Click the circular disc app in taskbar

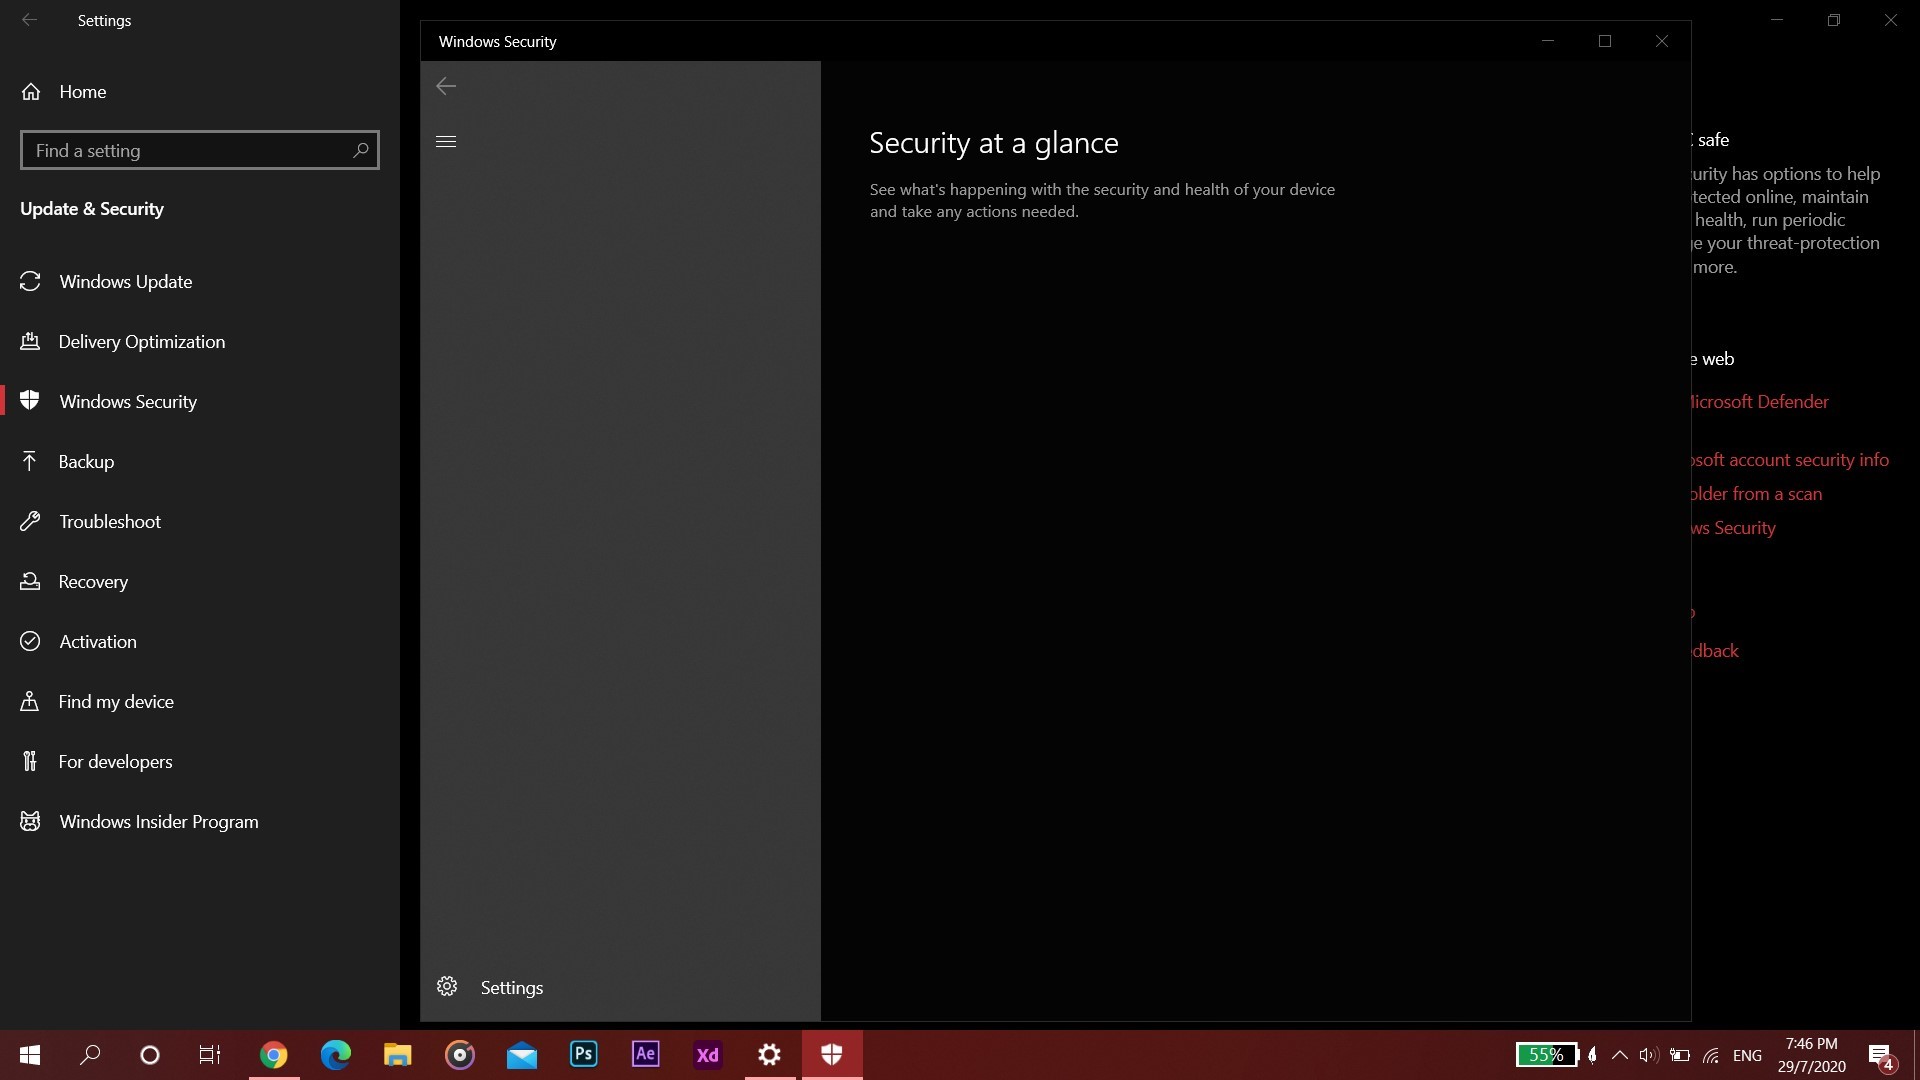tap(460, 1055)
